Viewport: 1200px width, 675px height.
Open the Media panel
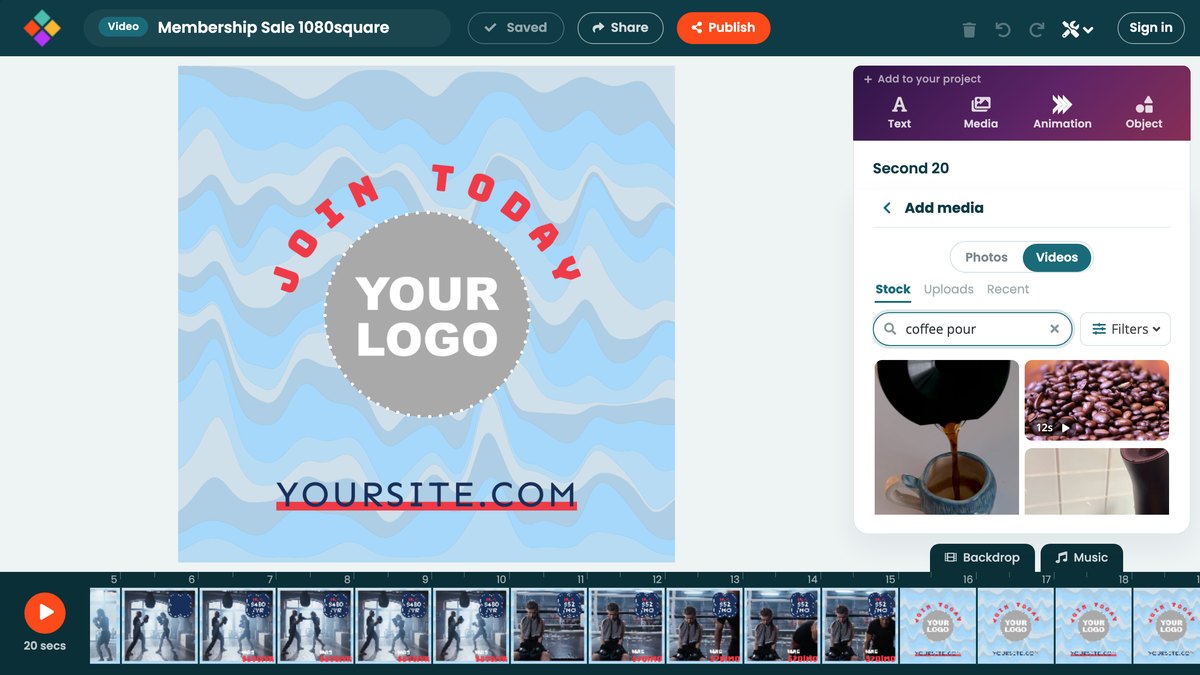(x=980, y=112)
